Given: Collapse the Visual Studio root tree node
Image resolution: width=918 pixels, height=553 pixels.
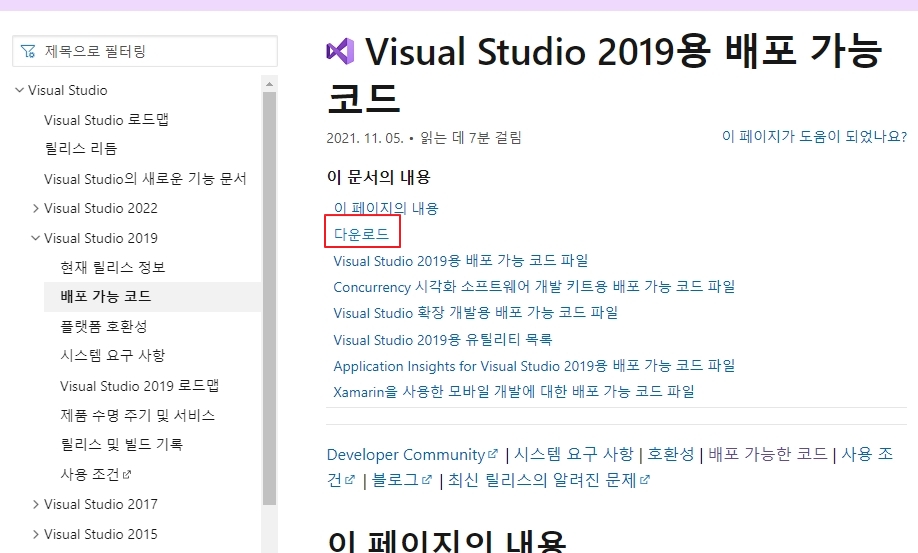Looking at the screenshot, I should tap(19, 90).
